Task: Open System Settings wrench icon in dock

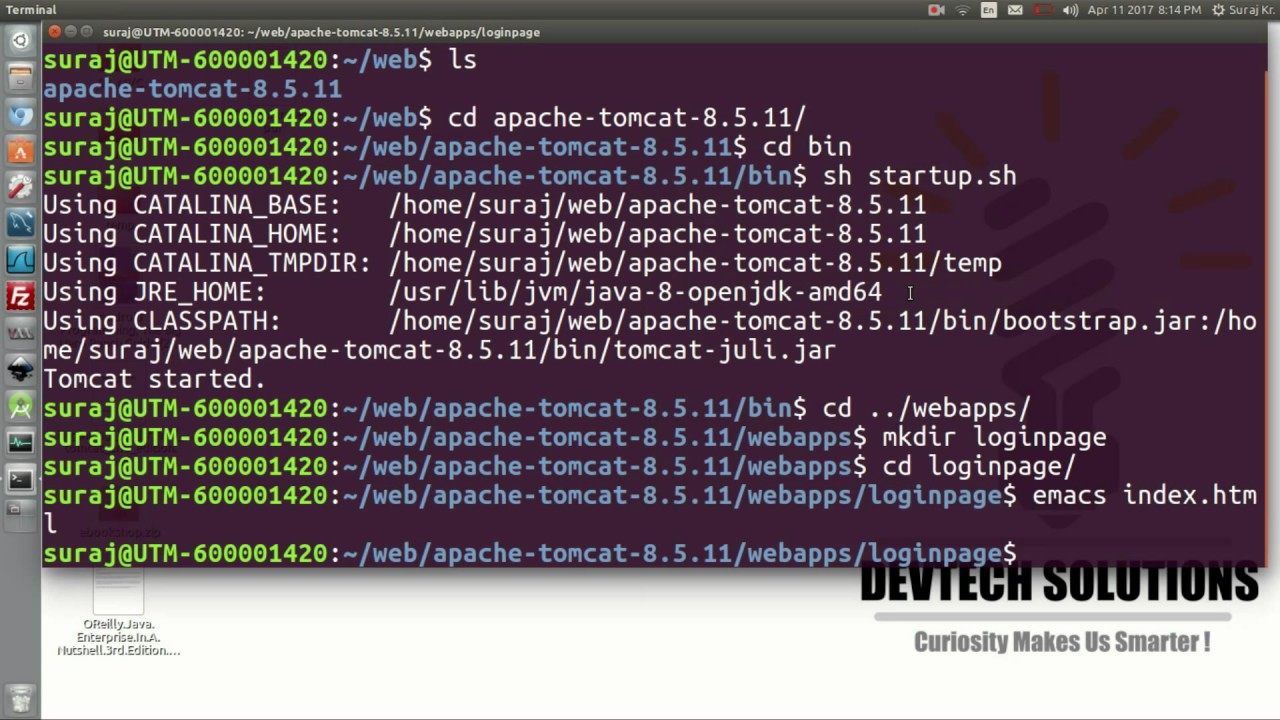Action: (20, 187)
